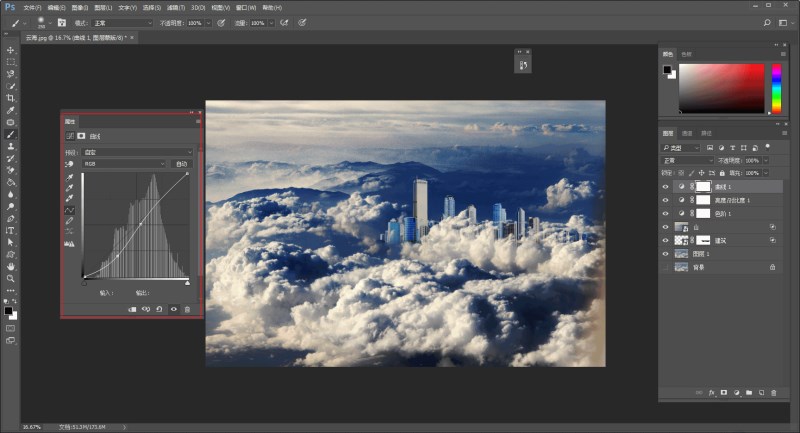The height and width of the screenshot is (433, 800).
Task: Click the rainbow hue slider in Color panel
Action: click(775, 89)
